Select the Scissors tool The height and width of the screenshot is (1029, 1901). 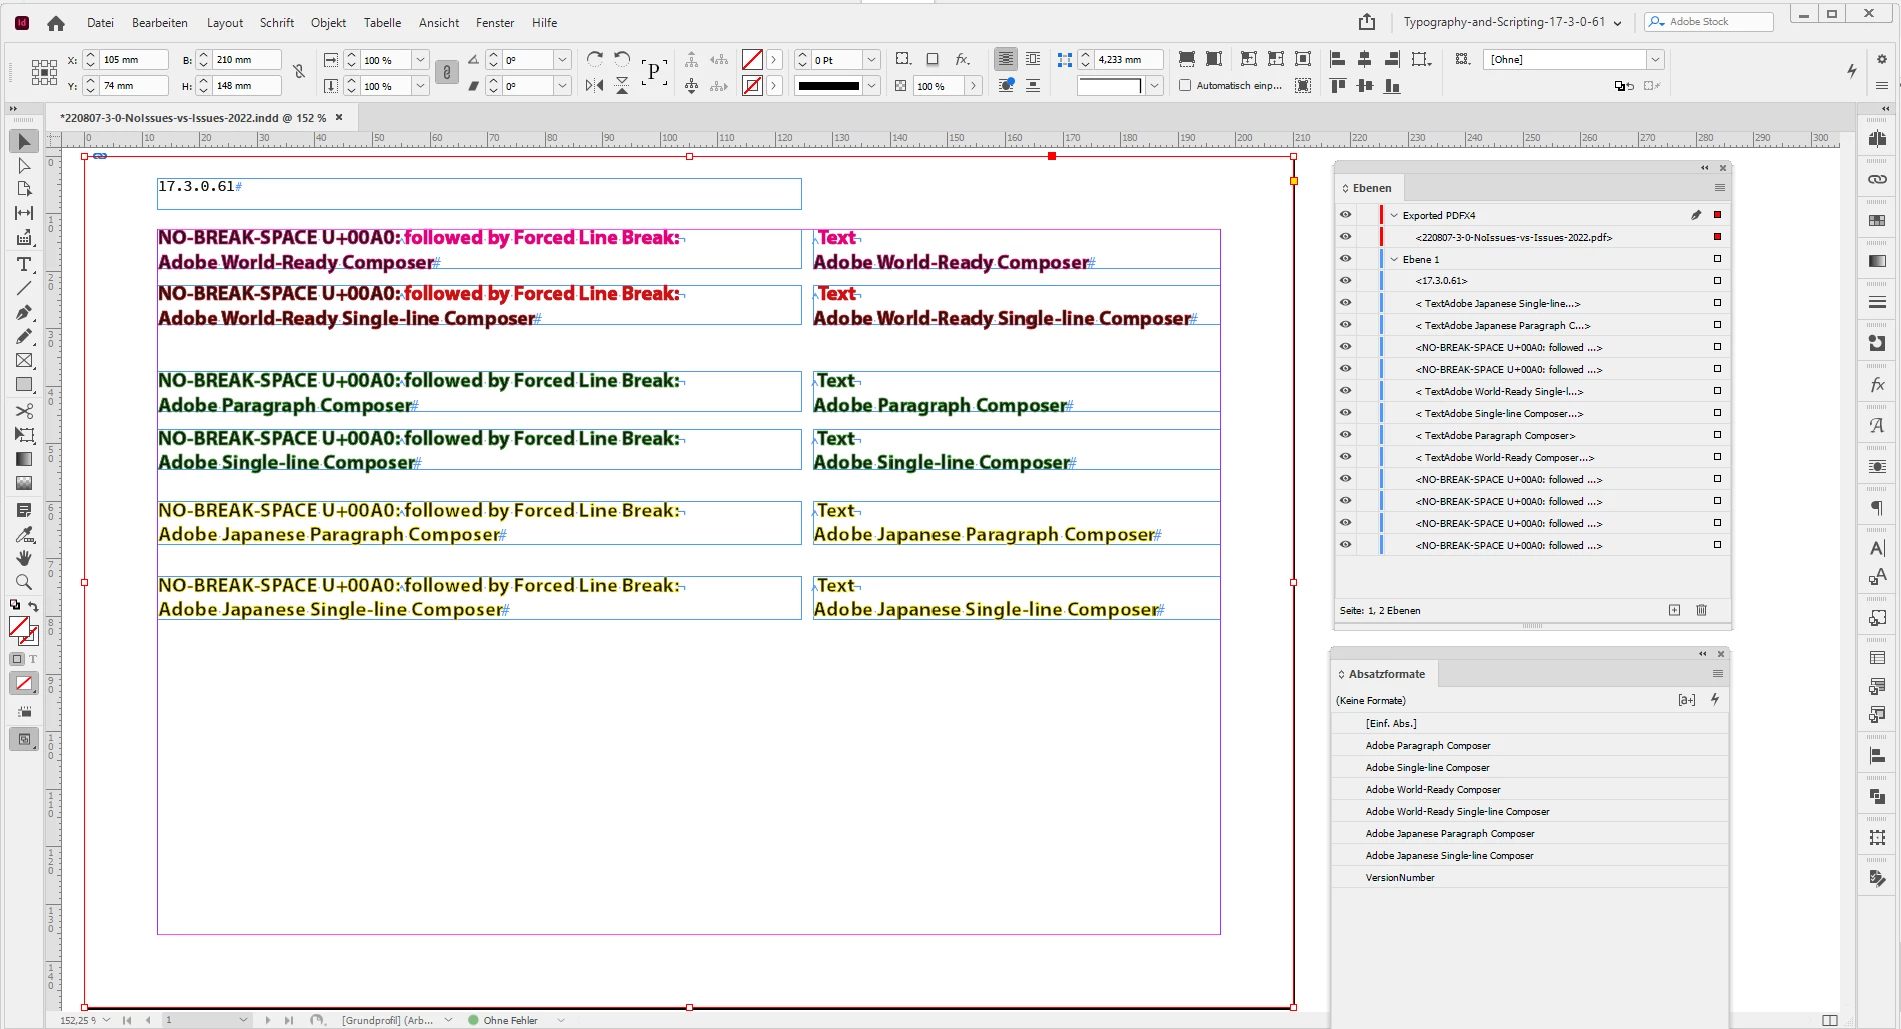click(24, 411)
